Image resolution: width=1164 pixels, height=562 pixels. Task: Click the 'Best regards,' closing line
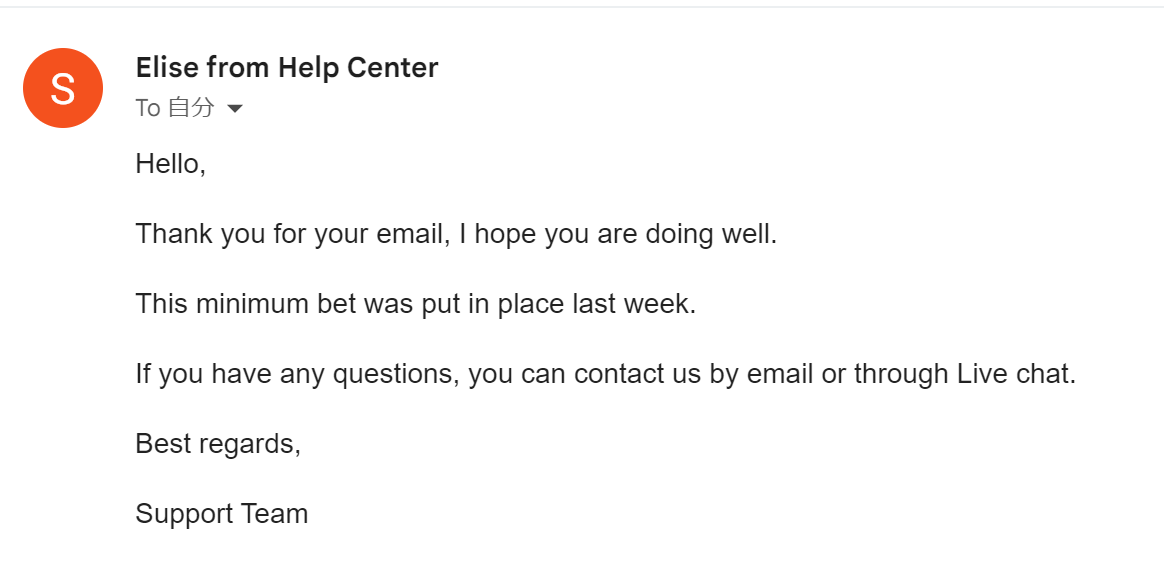[x=218, y=444]
